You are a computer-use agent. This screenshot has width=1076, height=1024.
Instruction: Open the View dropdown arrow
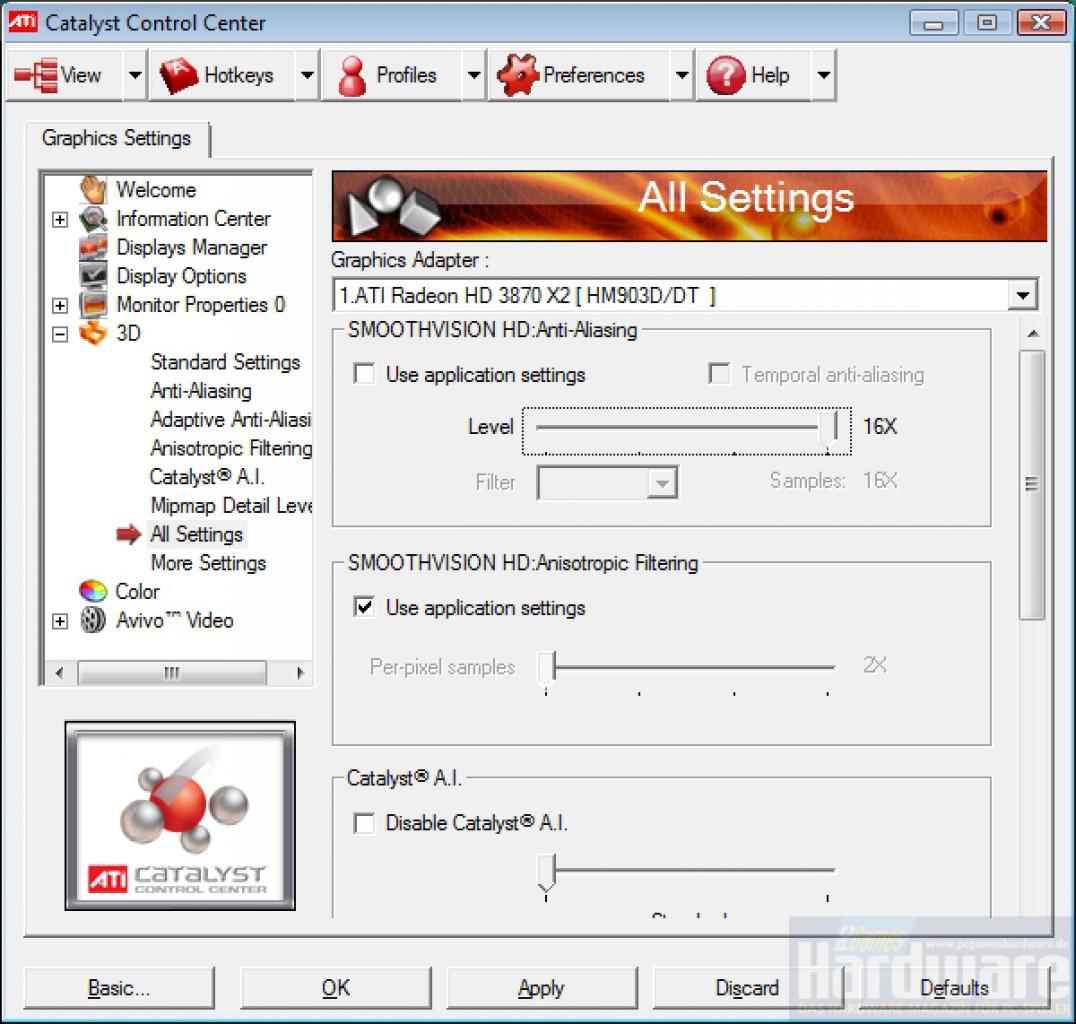click(135, 75)
